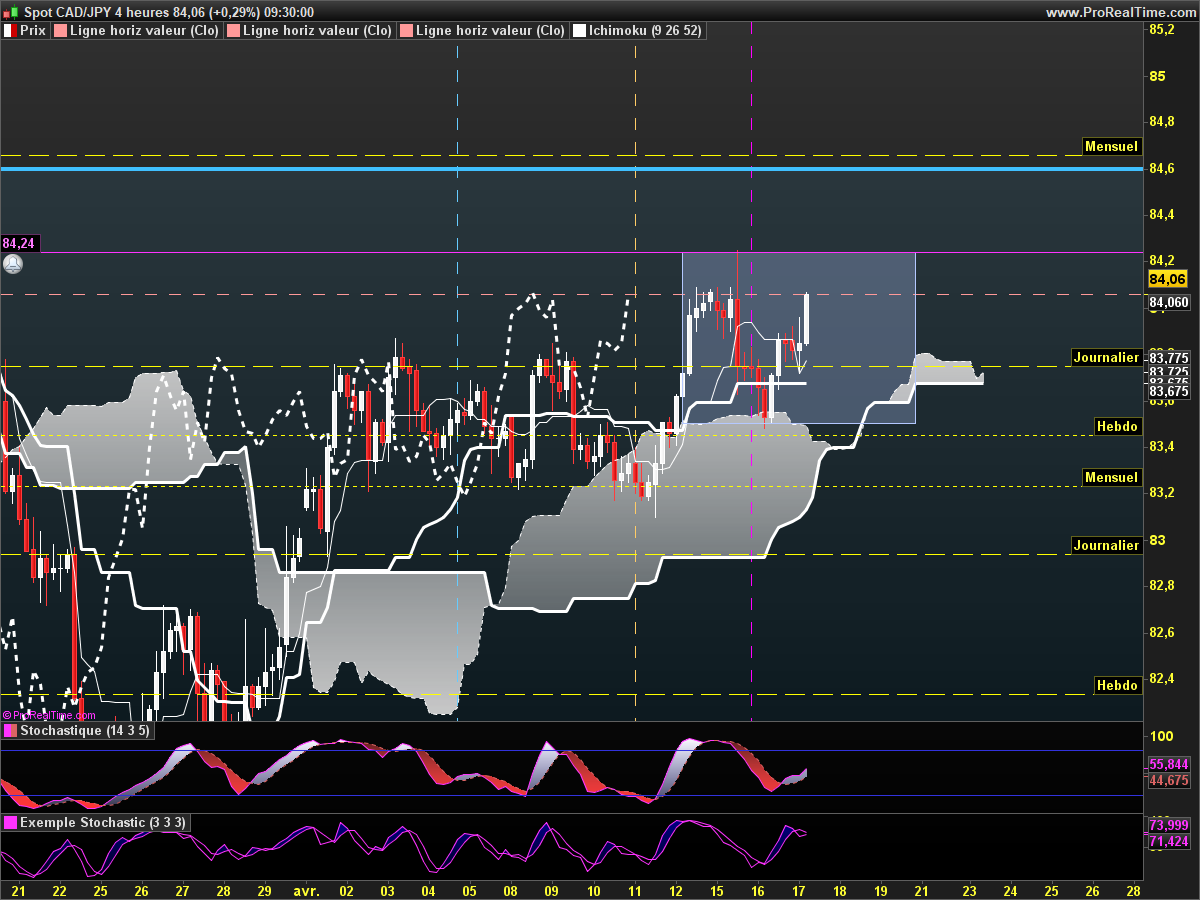The height and width of the screenshot is (900, 1200).
Task: Open the Prix legend entry
Action: point(25,31)
